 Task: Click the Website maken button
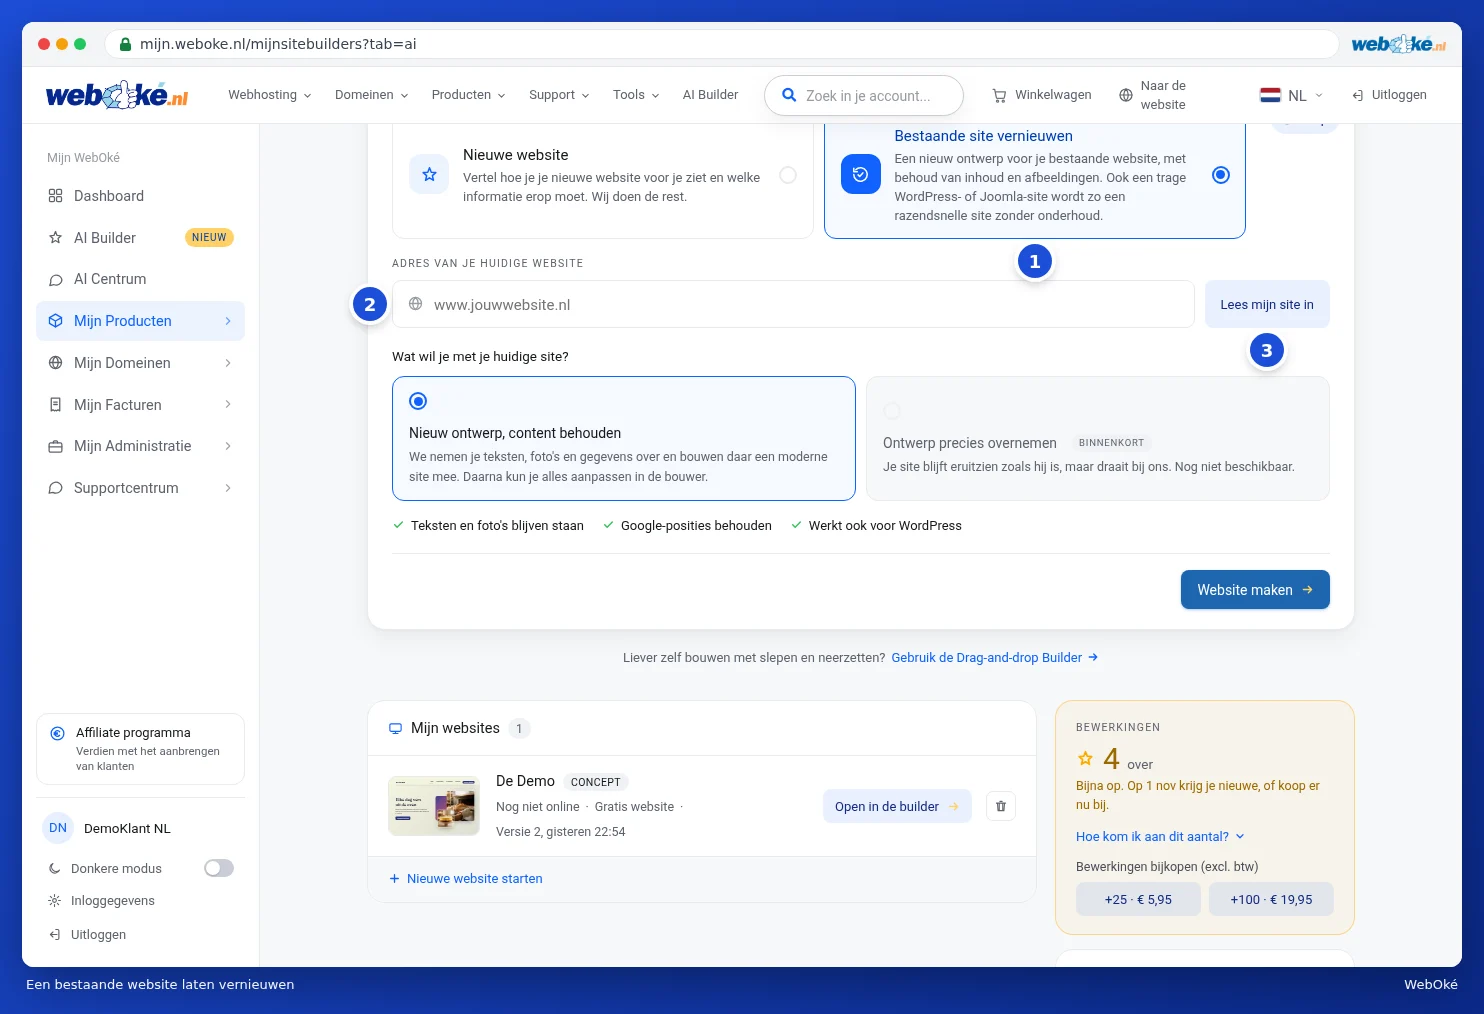[x=1255, y=590]
